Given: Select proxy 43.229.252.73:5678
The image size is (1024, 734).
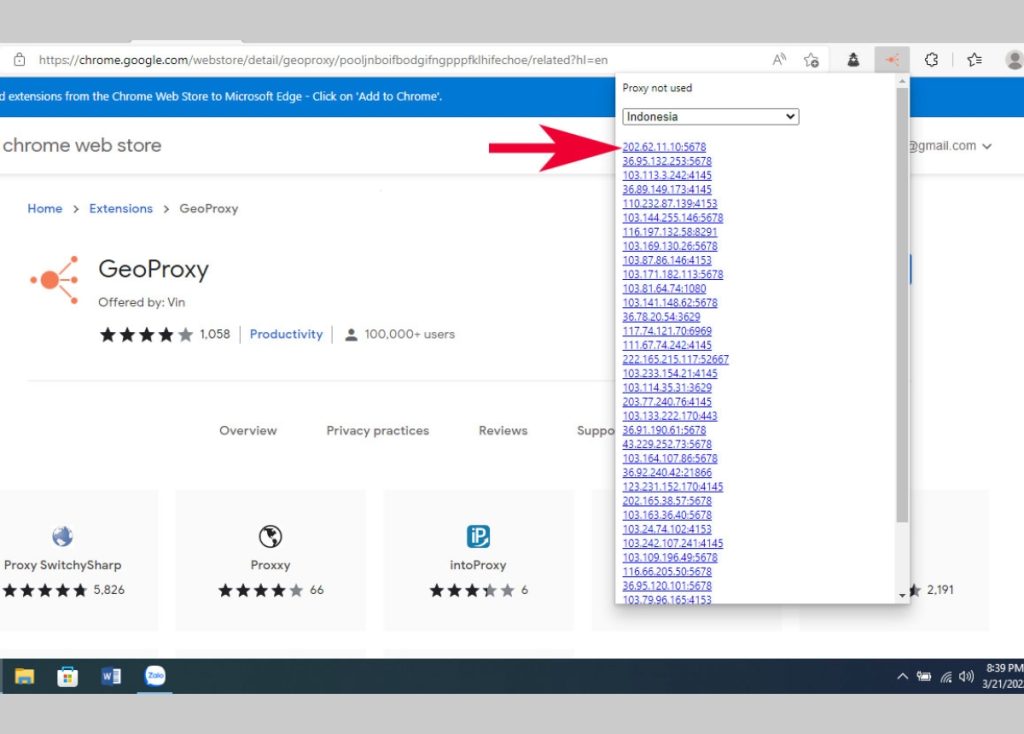Looking at the screenshot, I should [667, 444].
